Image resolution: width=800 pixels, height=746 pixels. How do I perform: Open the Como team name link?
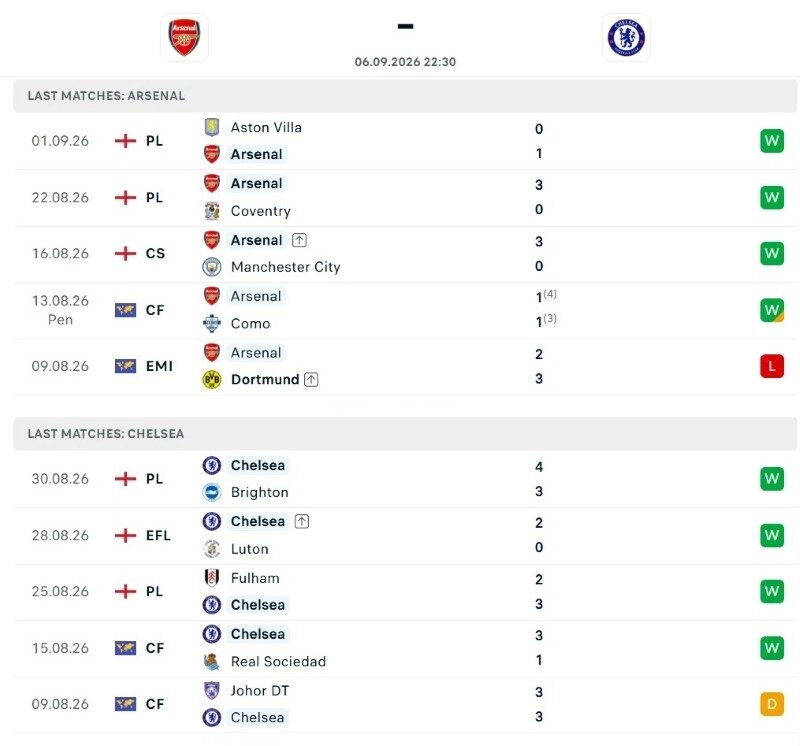coord(250,324)
